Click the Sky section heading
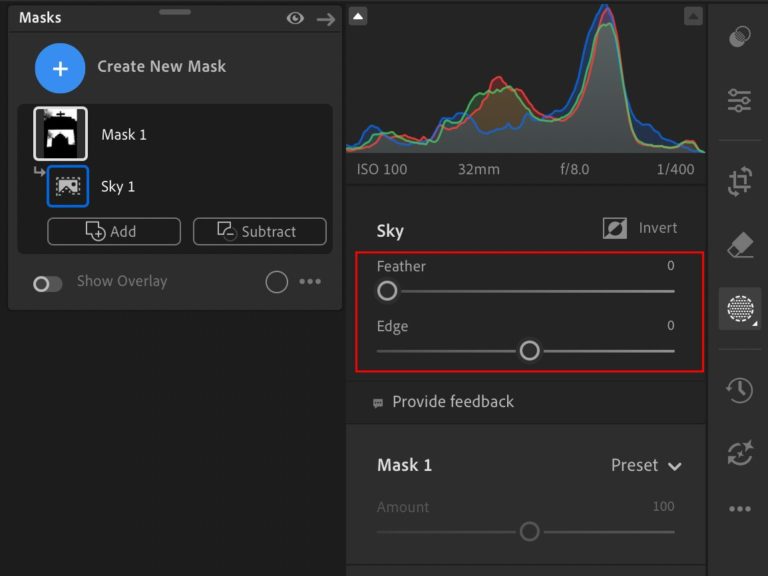This screenshot has height=576, width=768. tap(390, 231)
